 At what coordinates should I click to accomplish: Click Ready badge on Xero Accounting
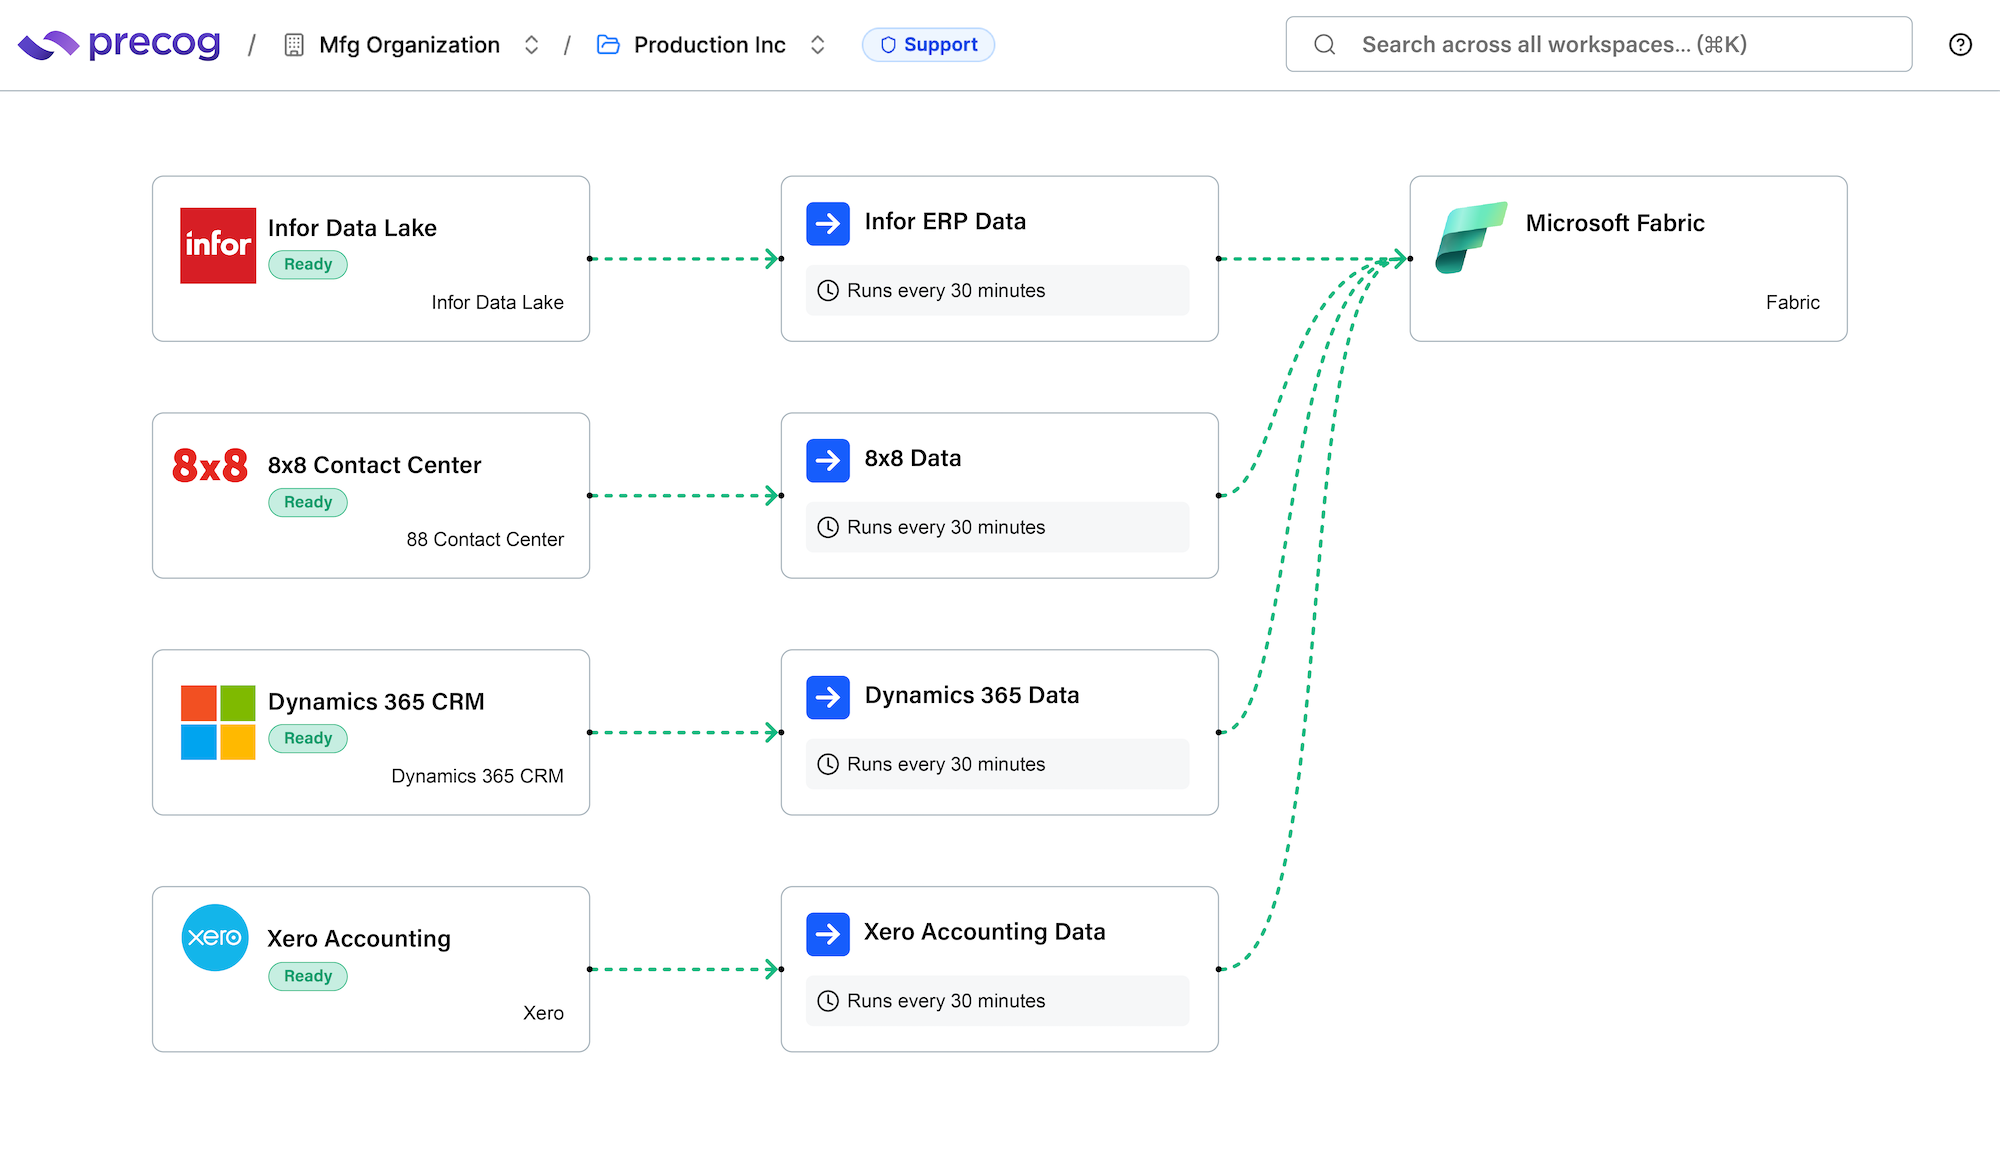[x=308, y=976]
